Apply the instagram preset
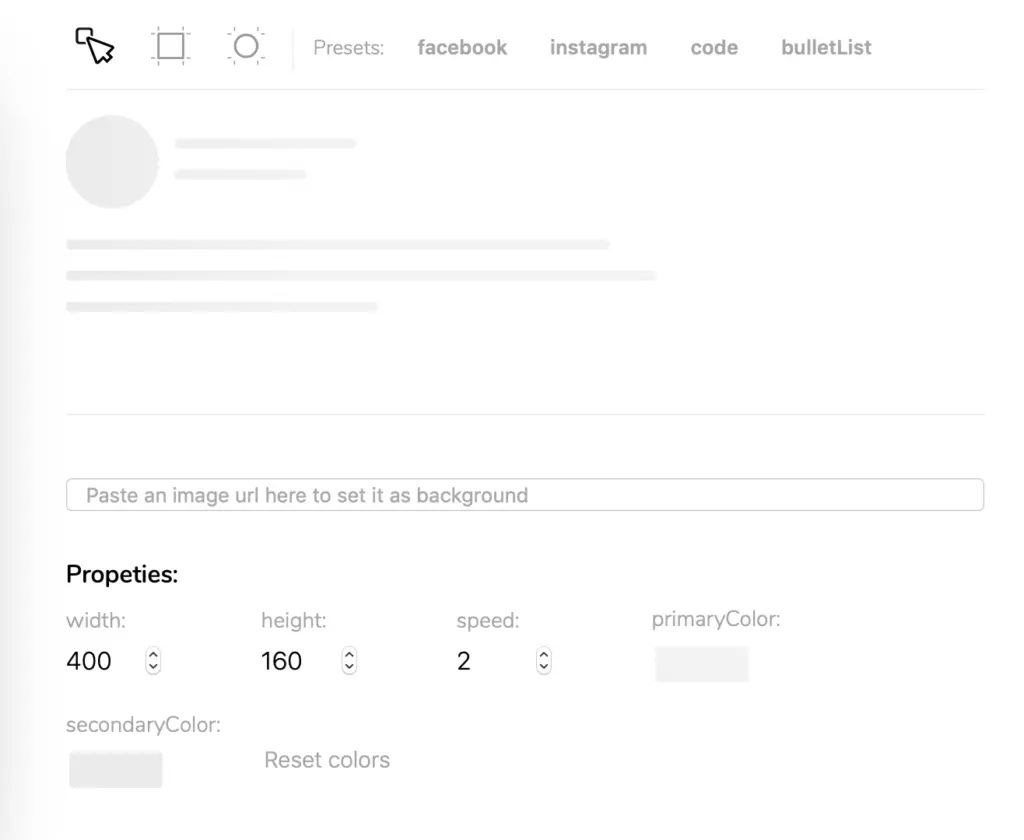 coord(598,47)
